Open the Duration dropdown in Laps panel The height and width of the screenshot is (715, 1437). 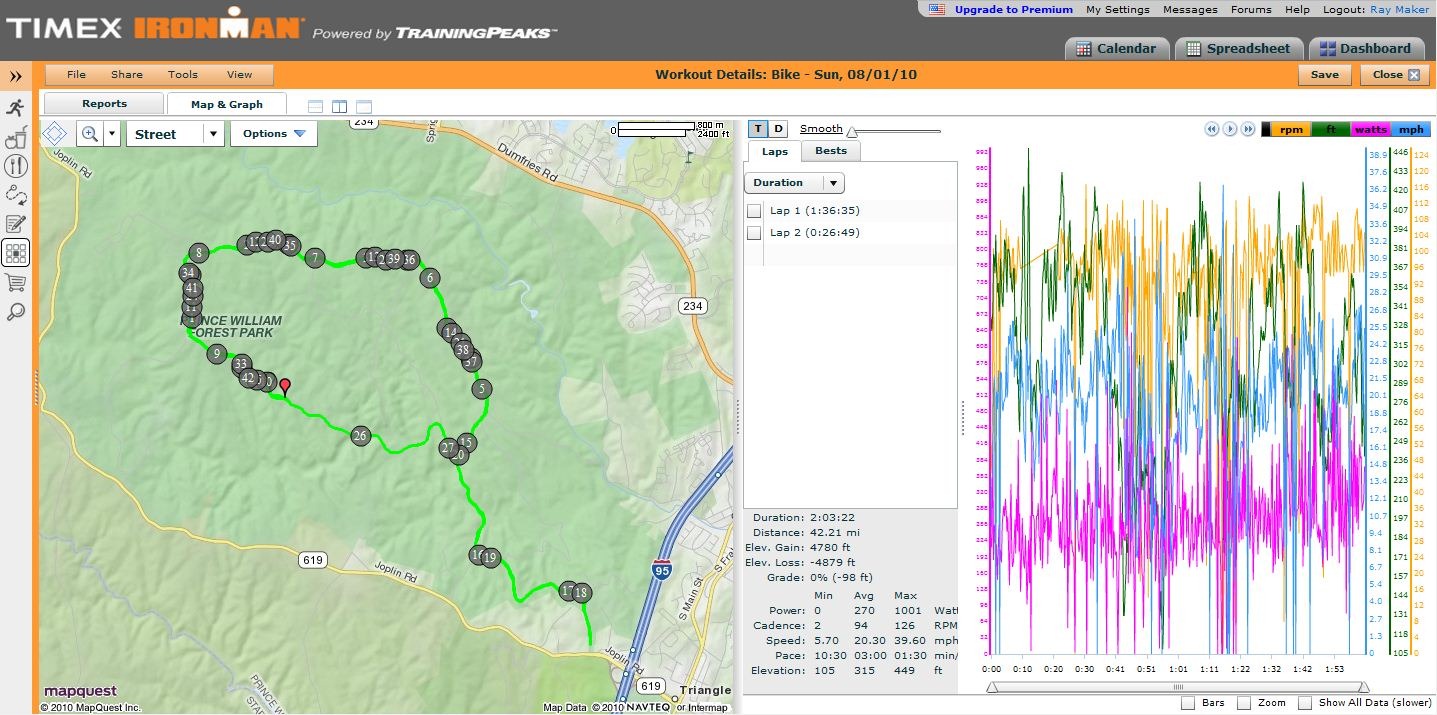click(x=794, y=183)
